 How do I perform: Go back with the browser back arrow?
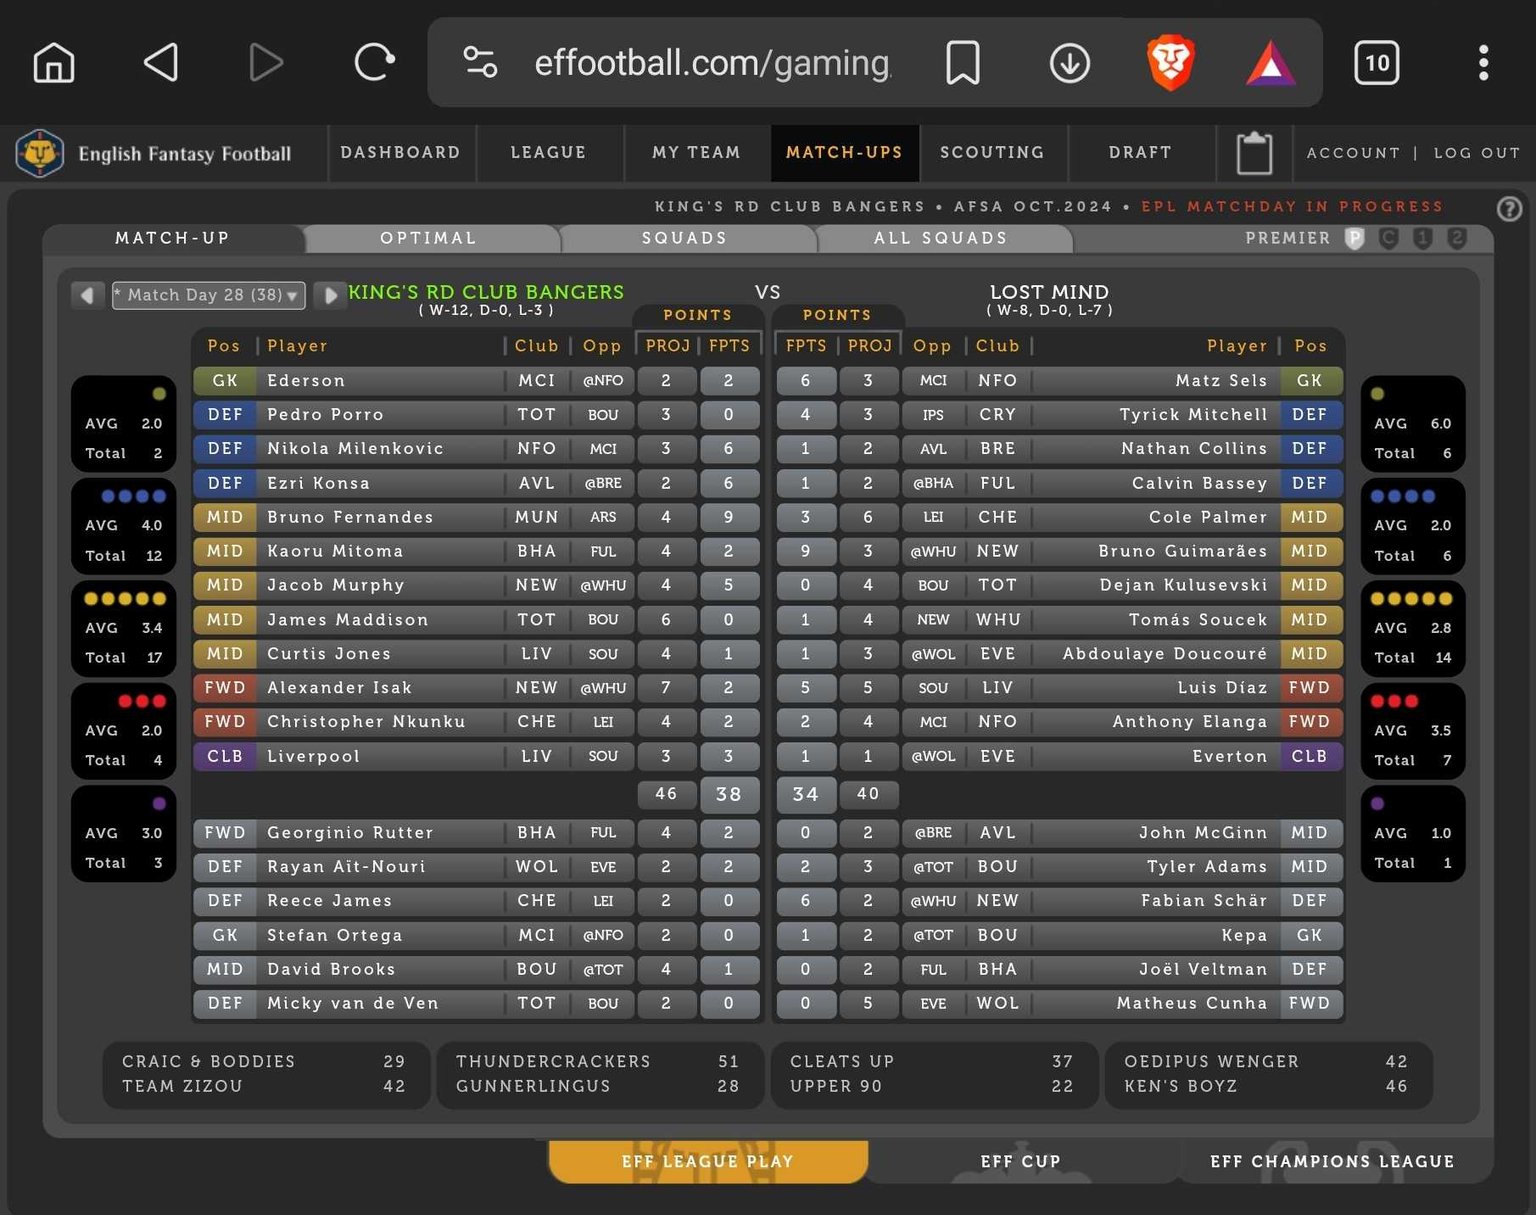point(161,63)
